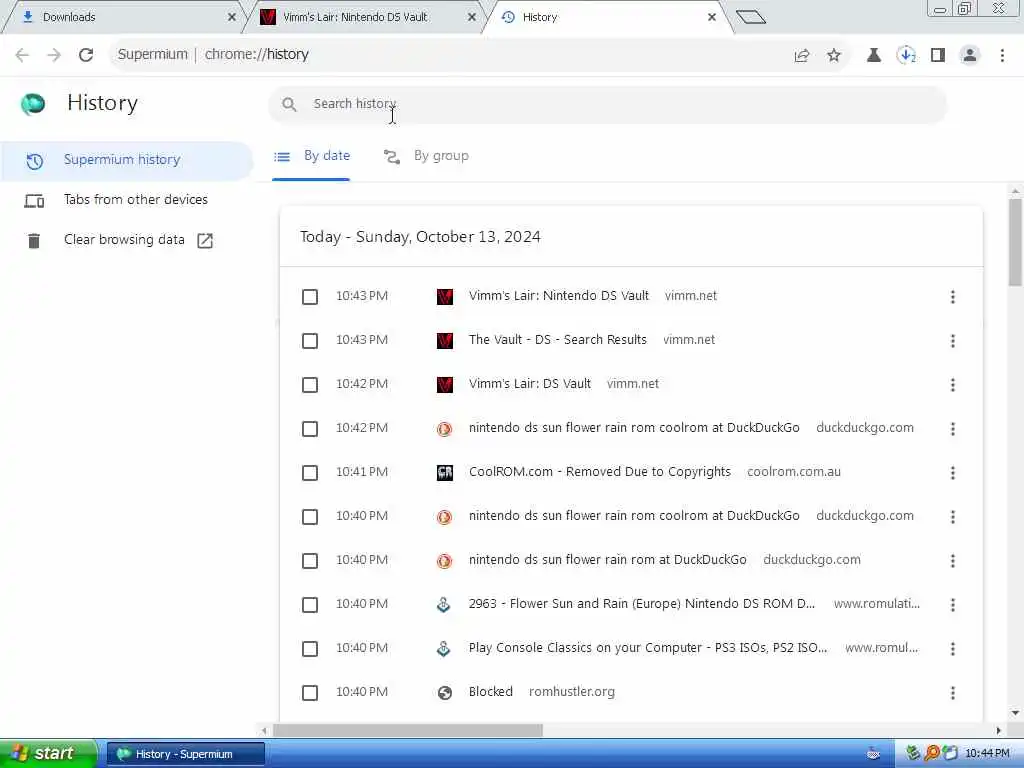1024x768 pixels.
Task: Open actions menu for CoolROM.com entry
Action: tap(953, 473)
